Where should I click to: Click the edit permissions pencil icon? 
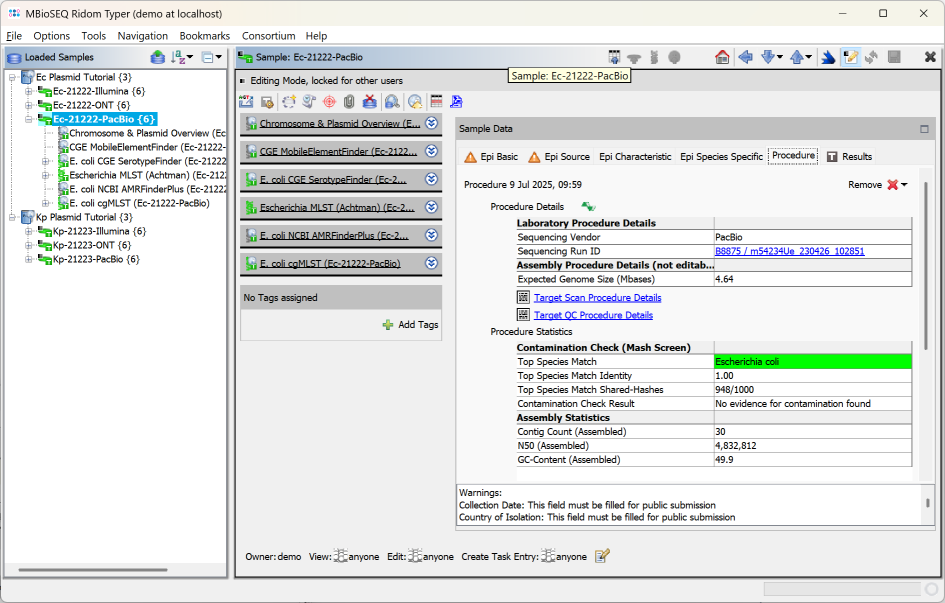pyautogui.click(x=602, y=556)
